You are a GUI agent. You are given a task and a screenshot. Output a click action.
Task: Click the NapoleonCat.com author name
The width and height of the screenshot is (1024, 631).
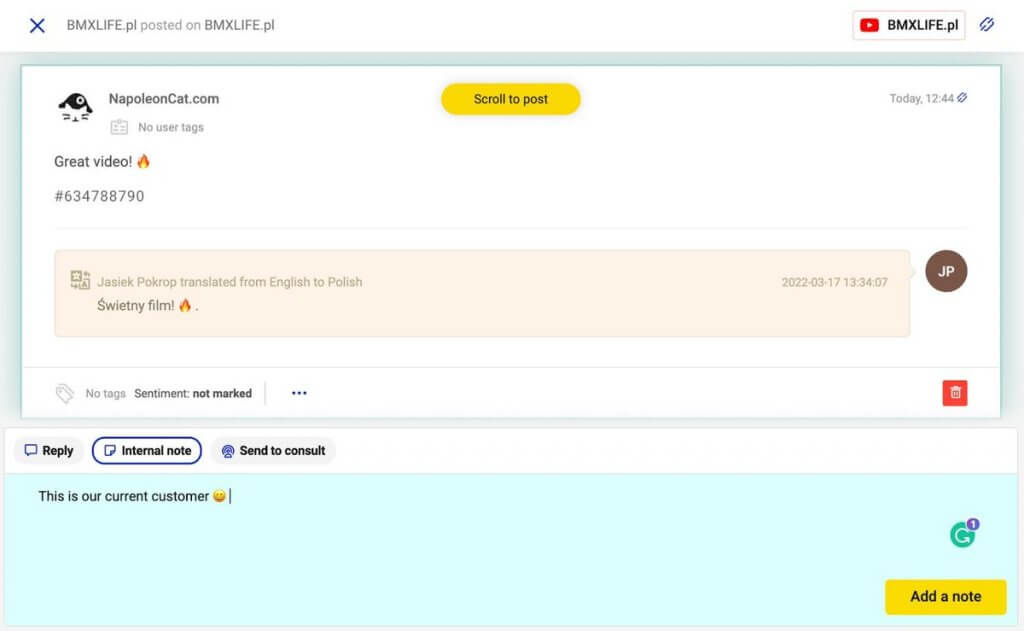(x=164, y=99)
